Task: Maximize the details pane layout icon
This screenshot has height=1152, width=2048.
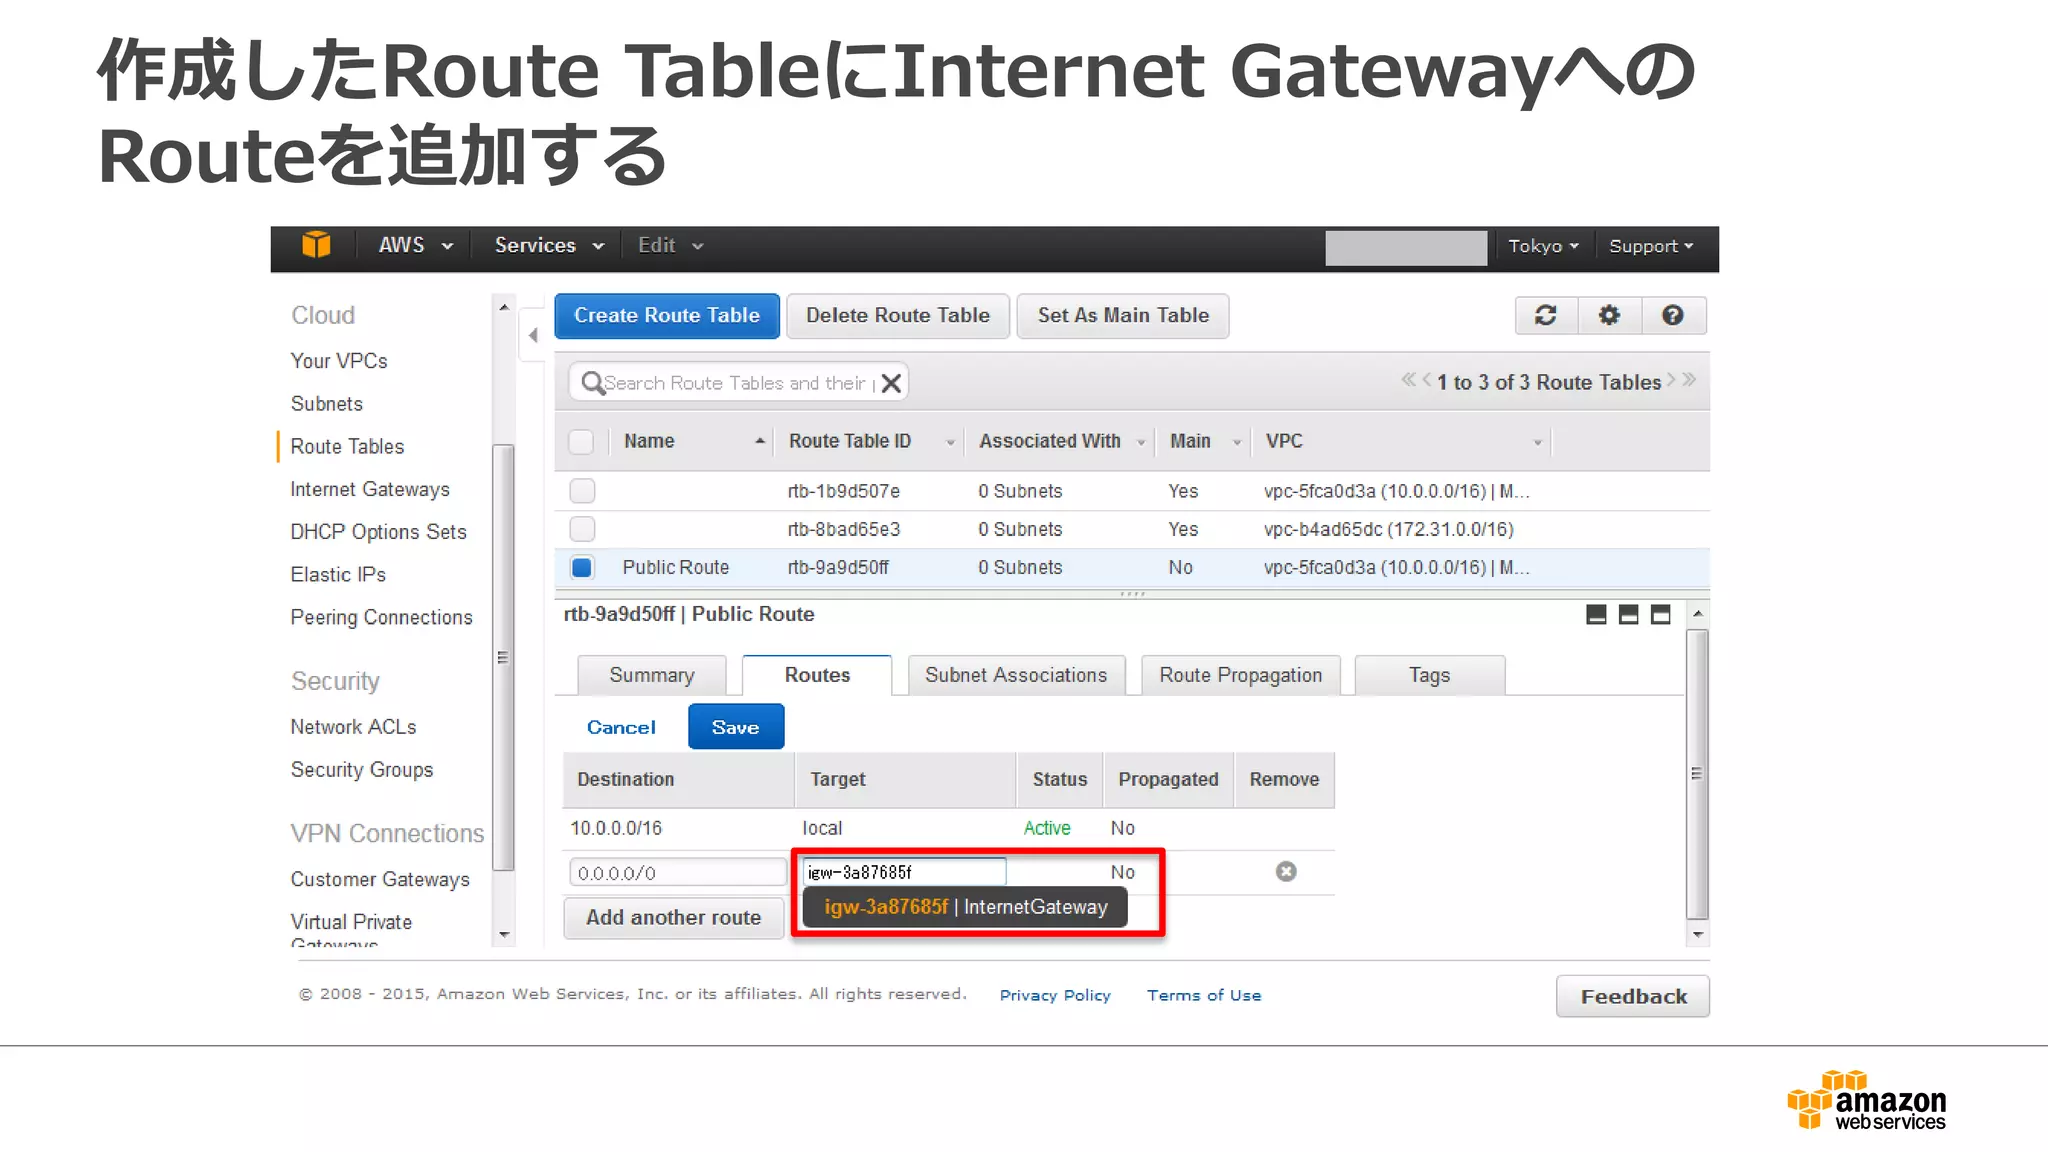Action: coord(1660,615)
